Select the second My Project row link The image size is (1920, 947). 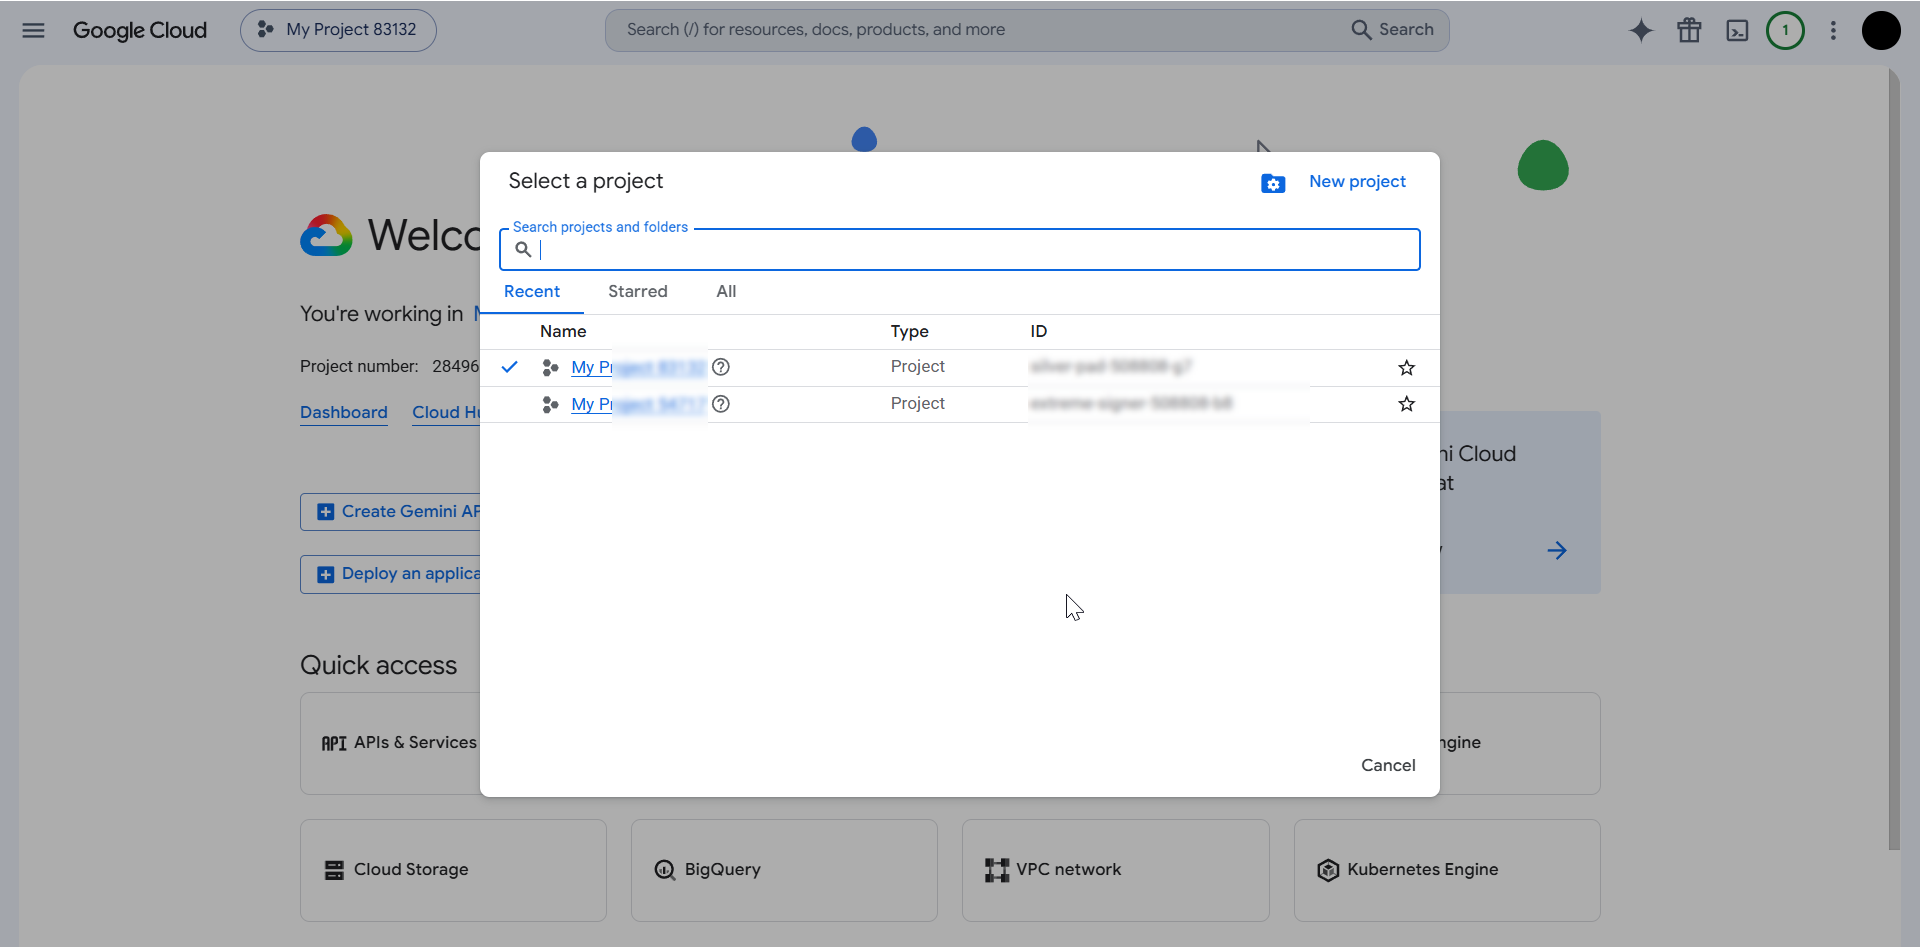tap(638, 404)
